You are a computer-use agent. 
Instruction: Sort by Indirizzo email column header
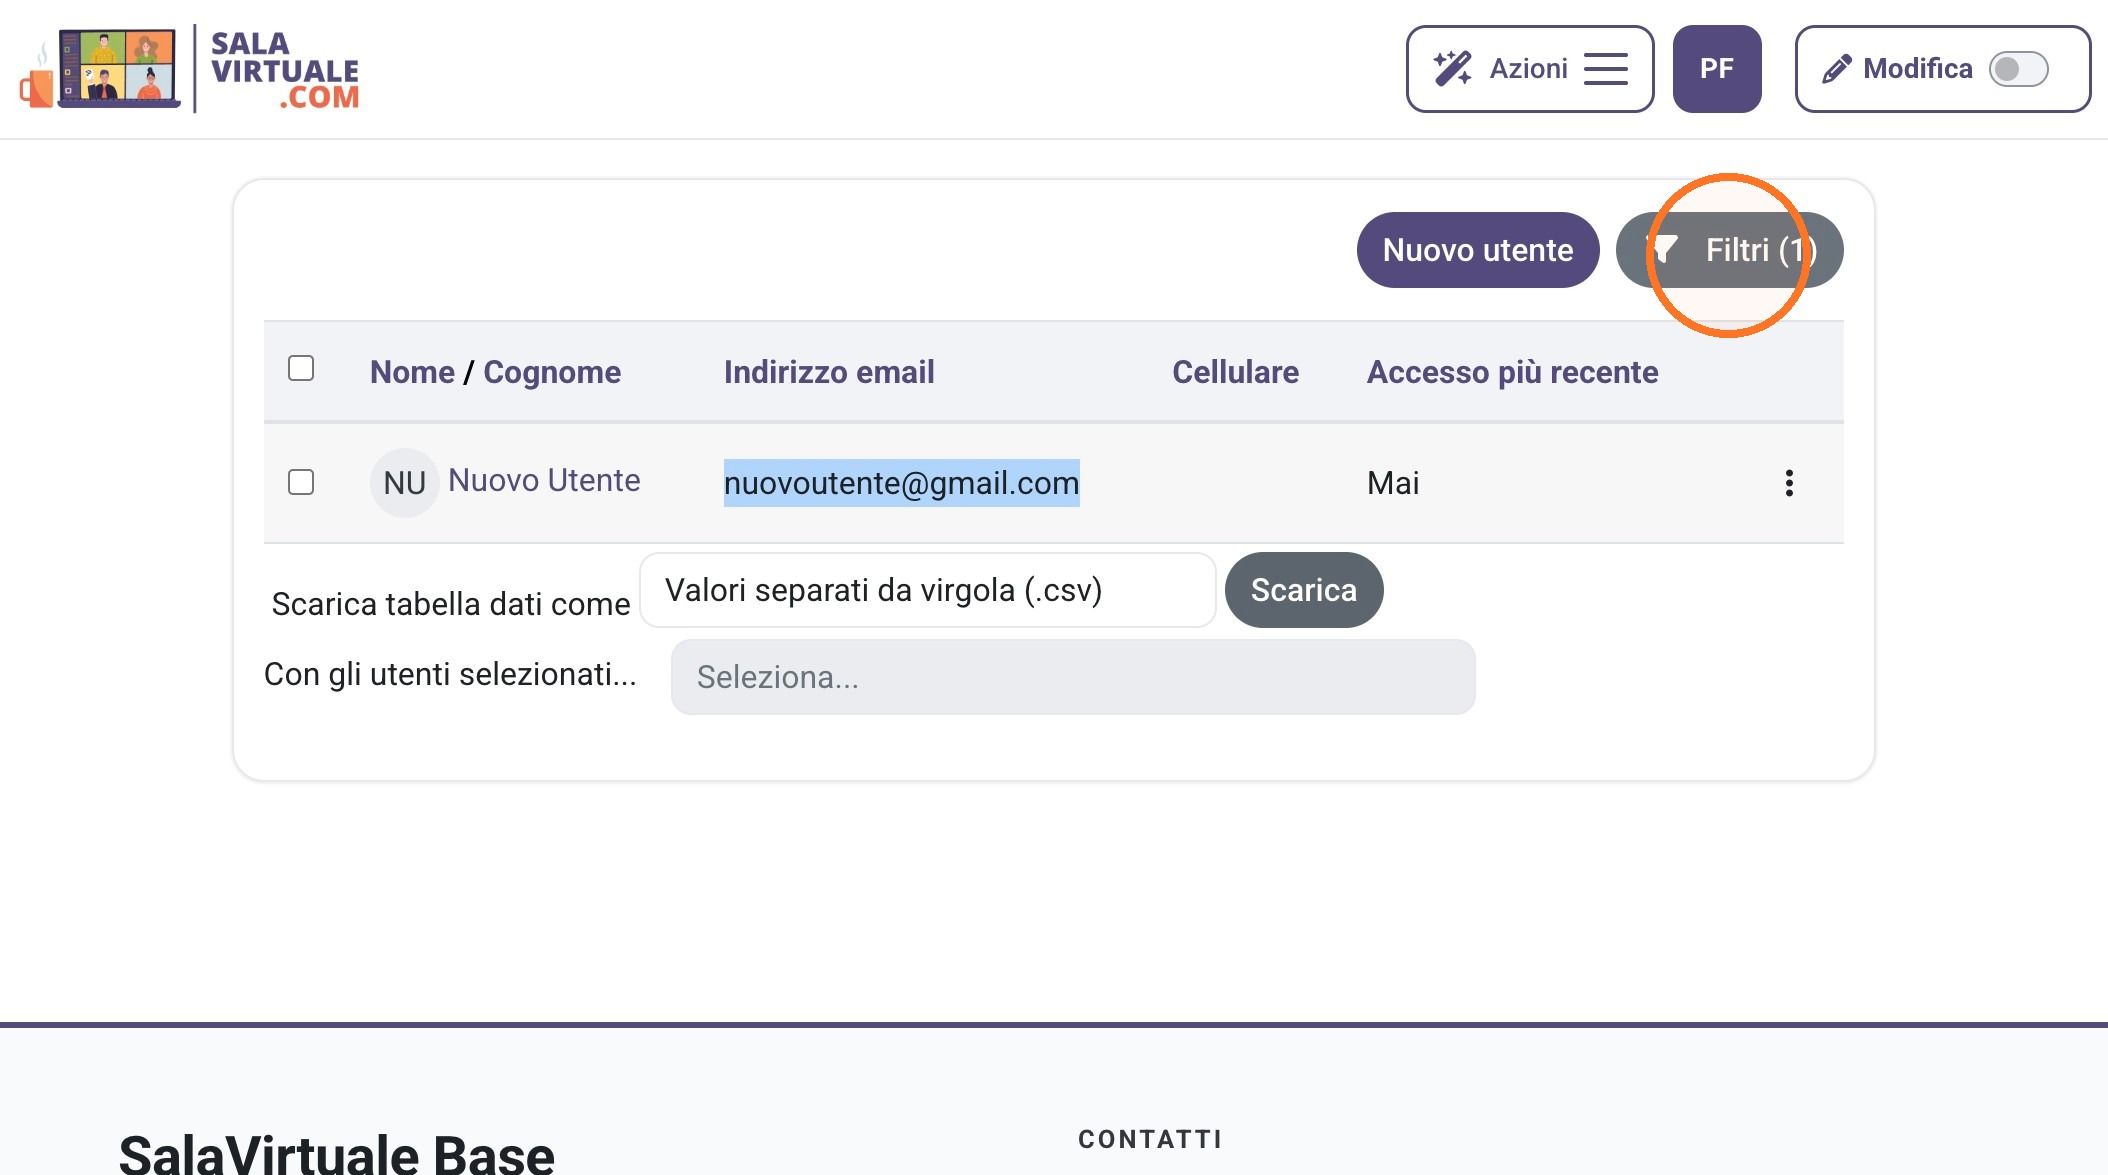coord(829,372)
